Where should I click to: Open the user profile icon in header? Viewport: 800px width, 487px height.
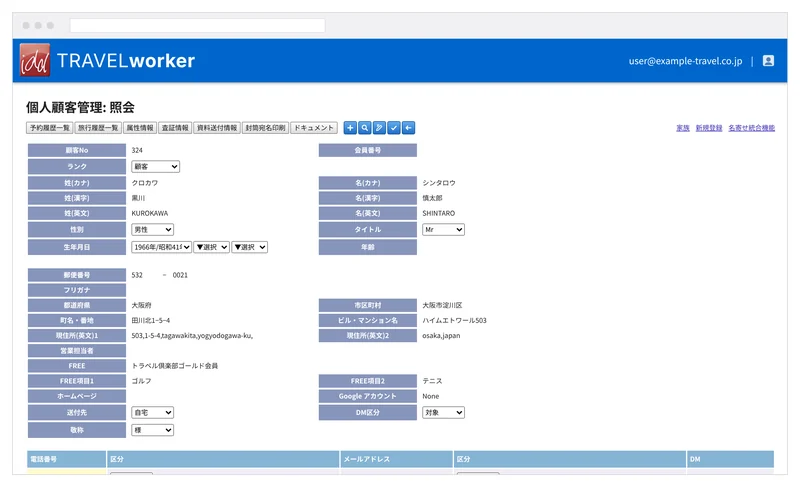[768, 61]
